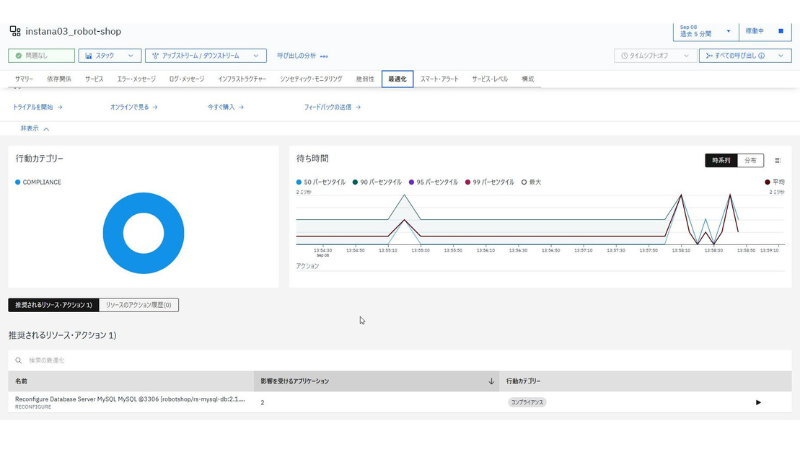Click the コンプライアンス tag
This screenshot has height=450, width=800.
coord(527,402)
